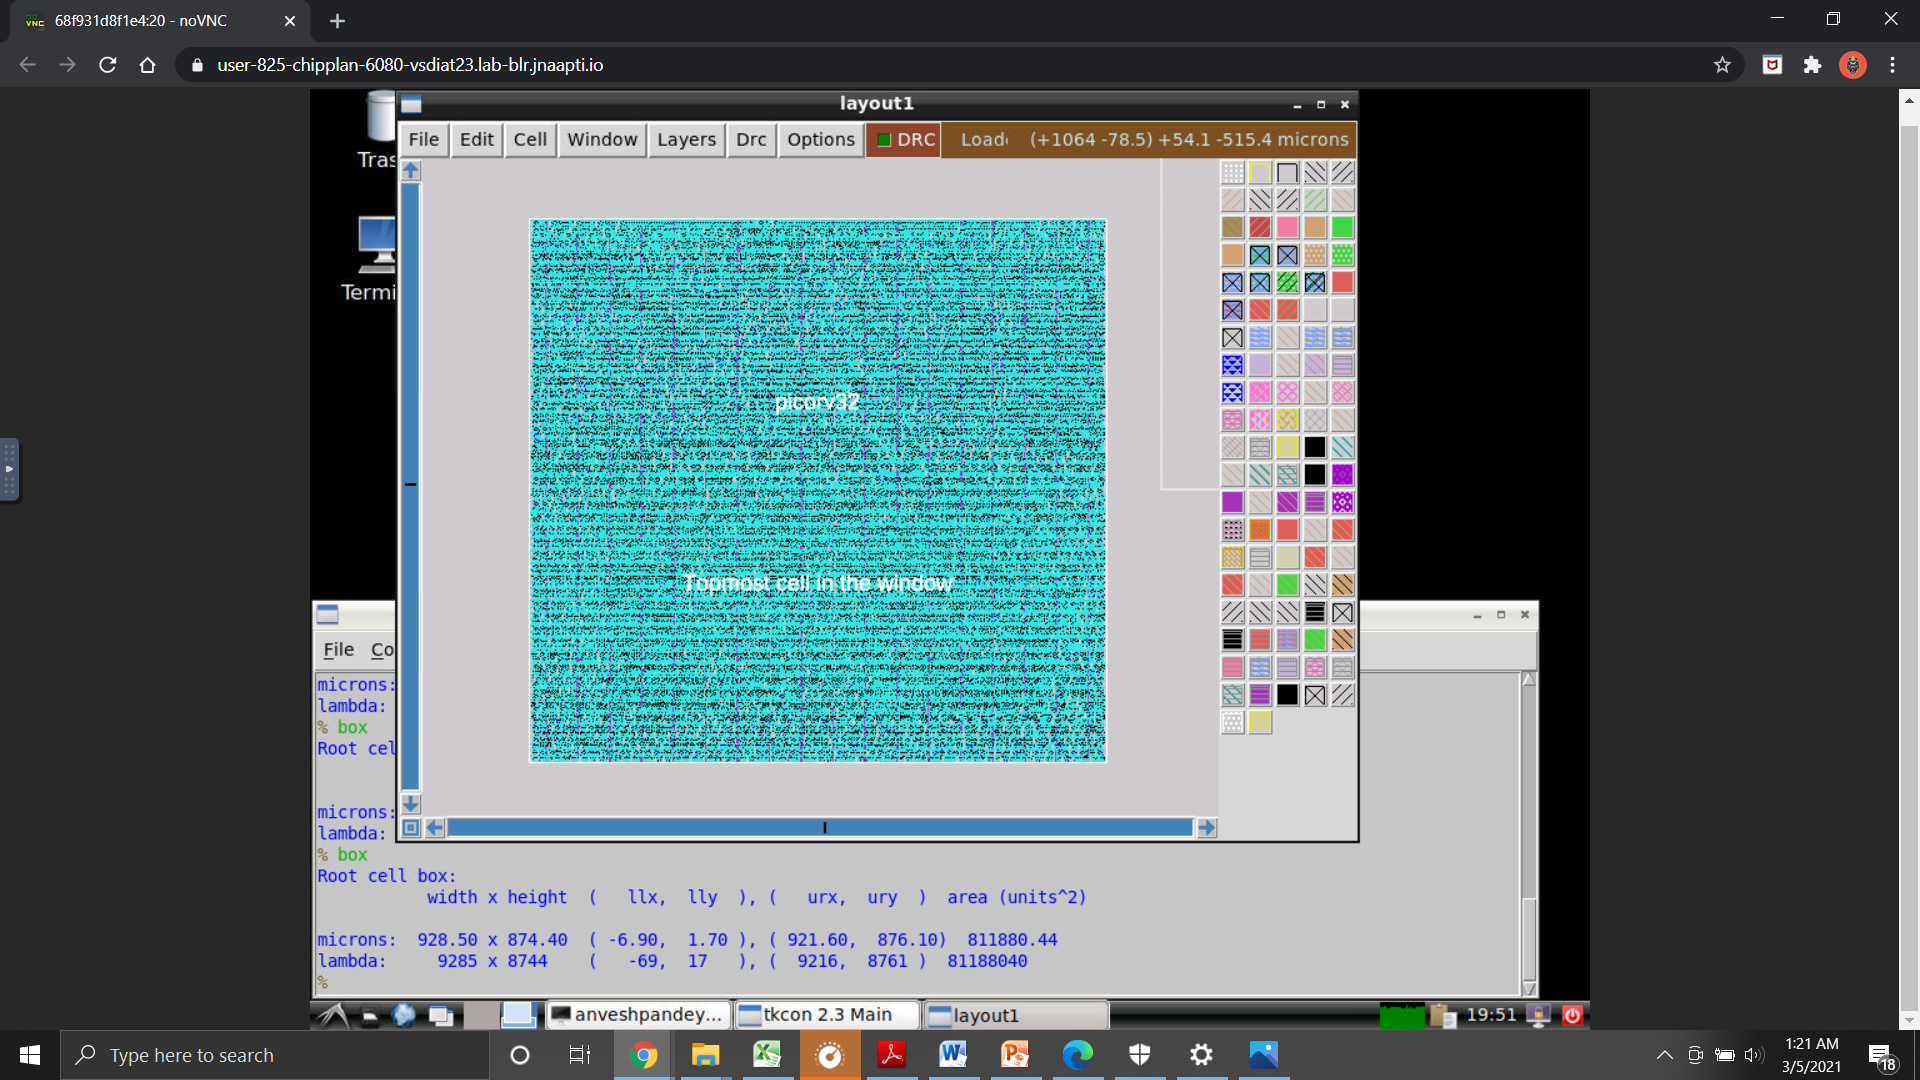Bookmark this page with the star icon
Viewport: 1920px width, 1080px height.
pyautogui.click(x=1722, y=65)
